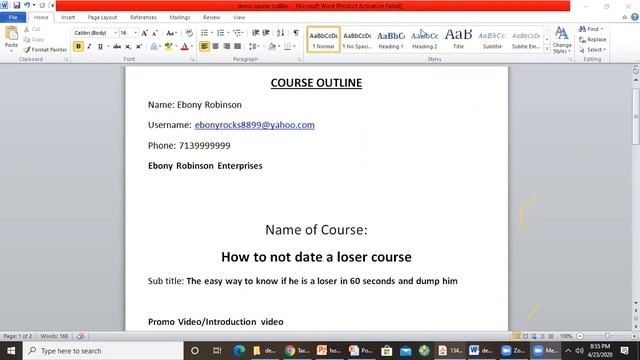Switch to the References tab

(143, 18)
